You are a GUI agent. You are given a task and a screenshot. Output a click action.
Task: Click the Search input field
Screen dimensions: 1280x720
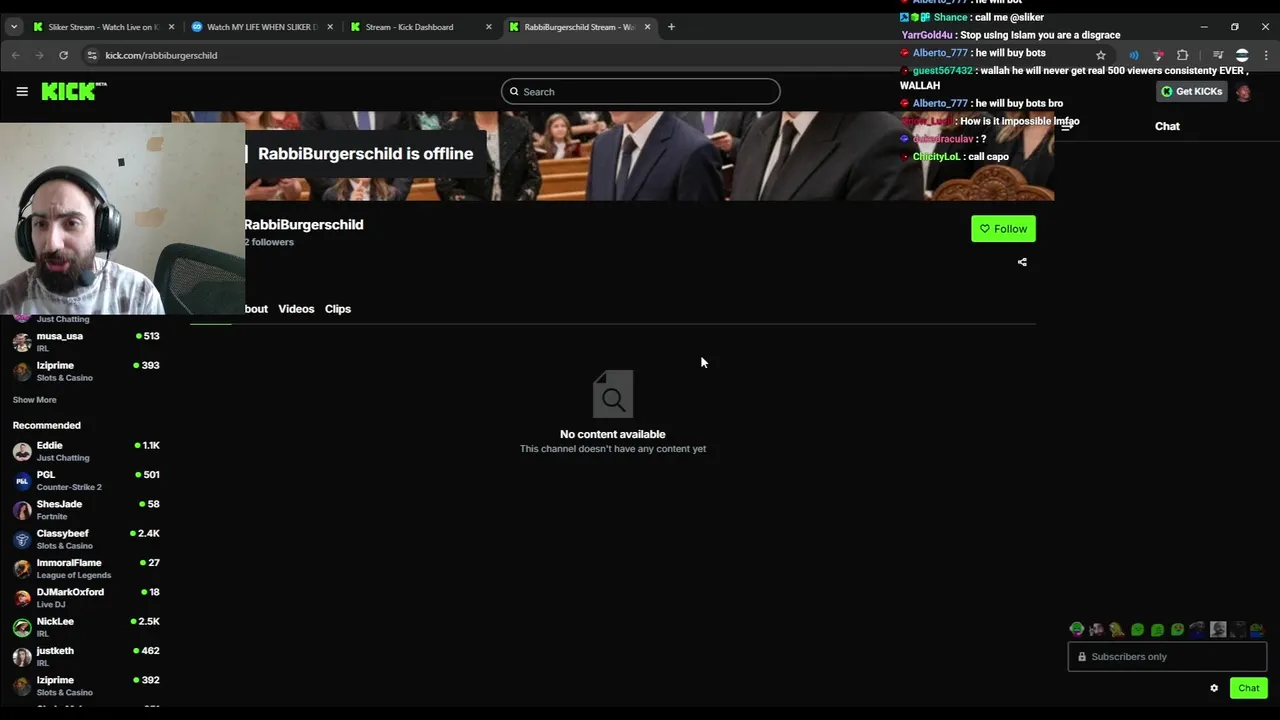[640, 91]
